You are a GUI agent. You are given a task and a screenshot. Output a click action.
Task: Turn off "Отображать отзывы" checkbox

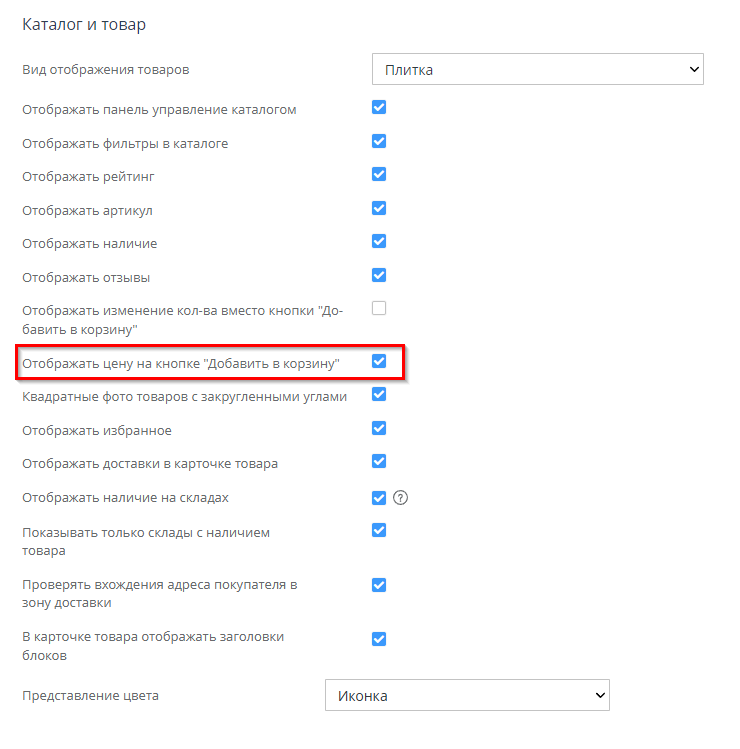379,275
